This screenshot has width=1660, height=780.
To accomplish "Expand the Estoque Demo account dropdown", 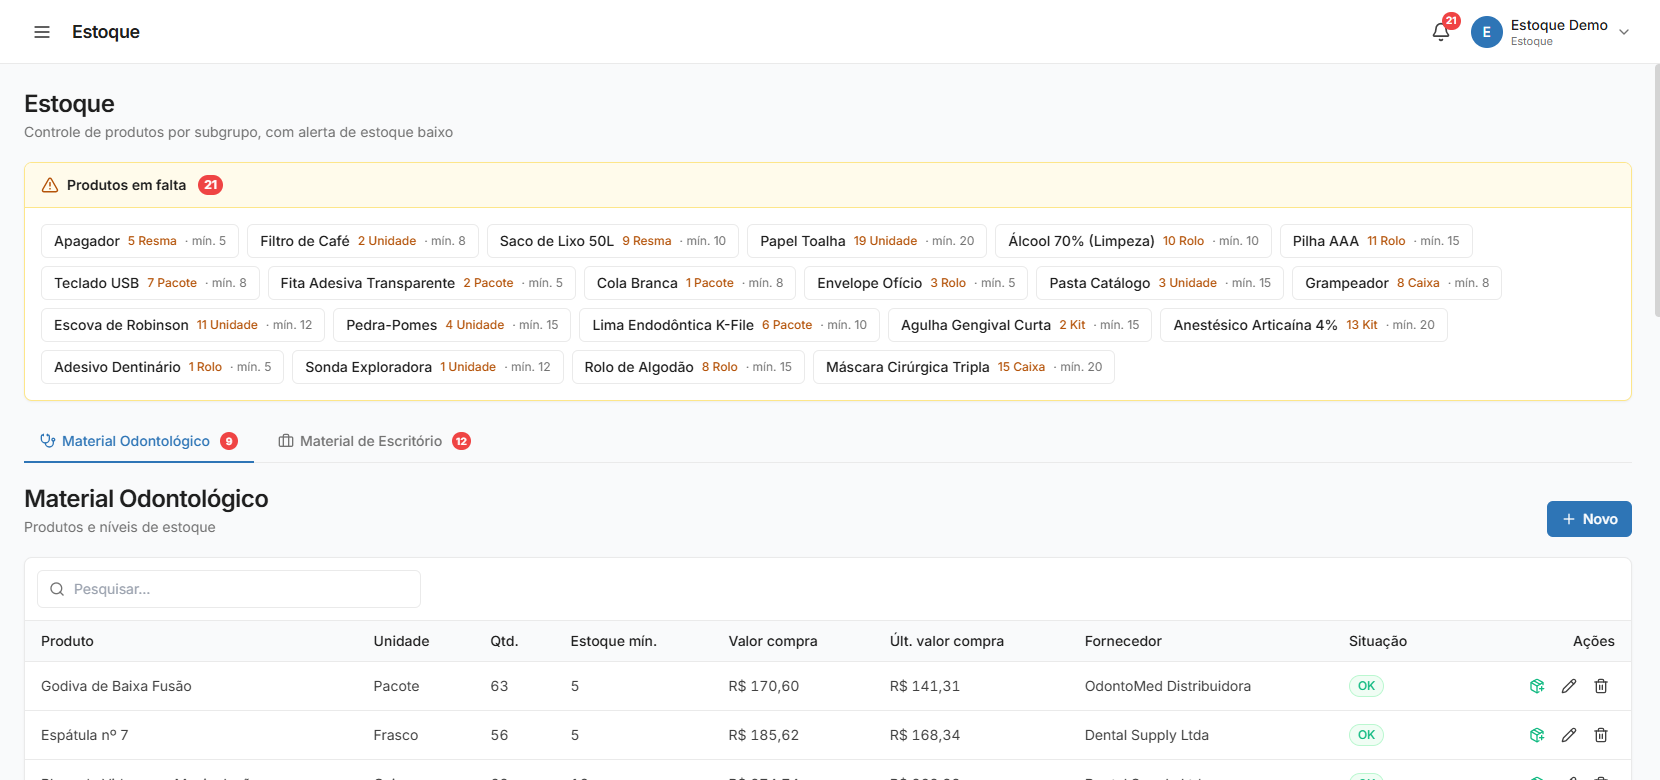I will pyautogui.click(x=1624, y=32).
